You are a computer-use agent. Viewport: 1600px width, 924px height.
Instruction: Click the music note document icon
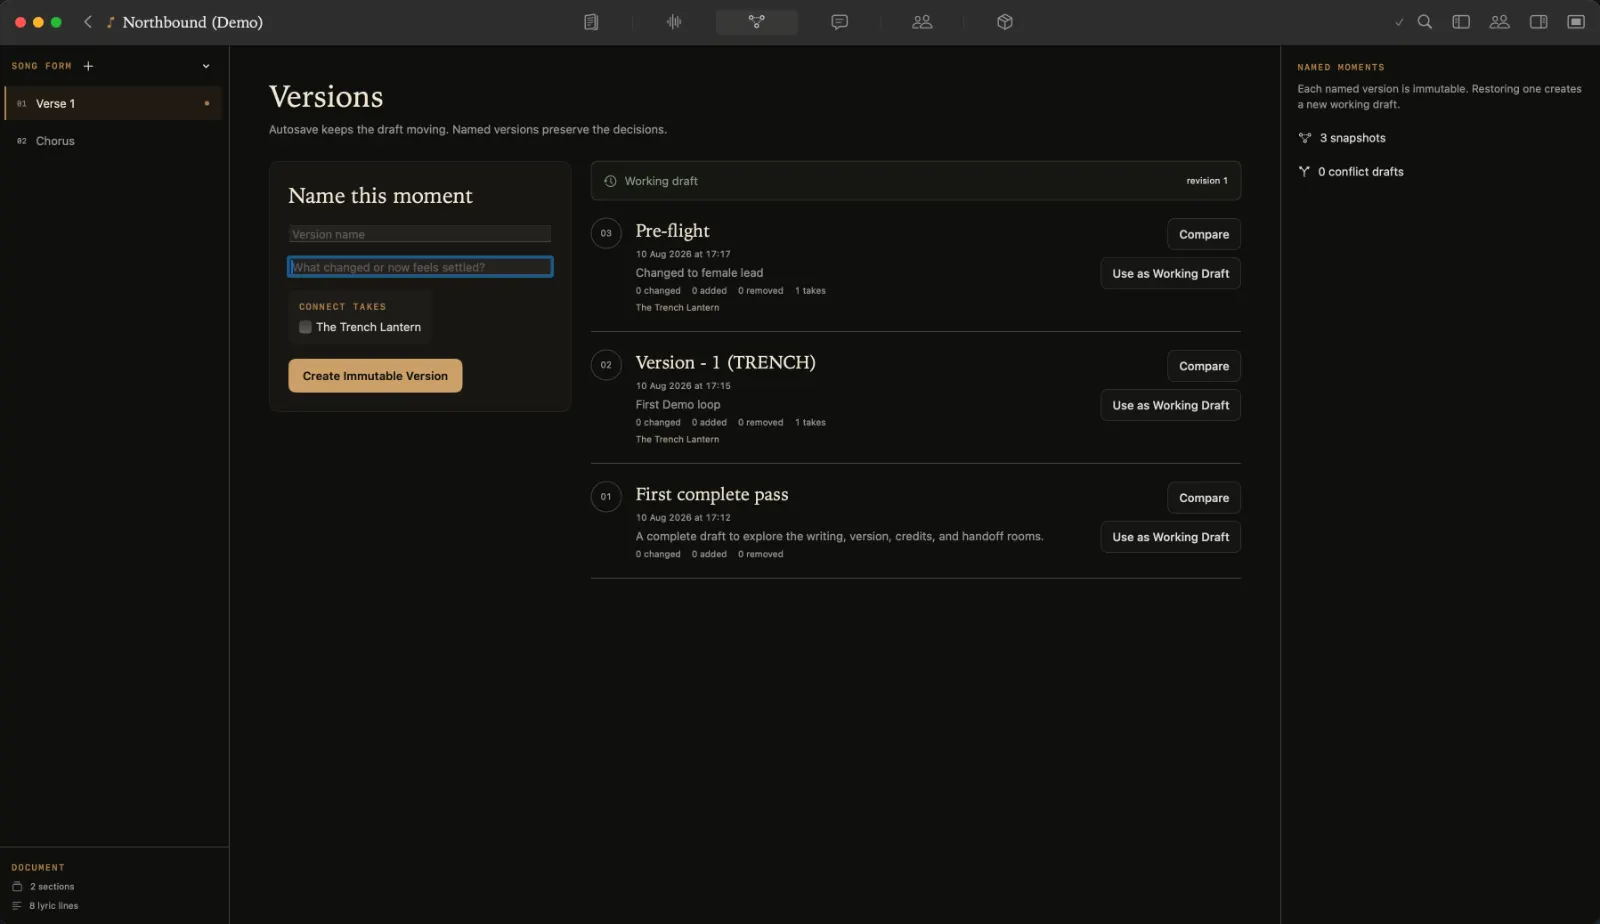point(111,22)
